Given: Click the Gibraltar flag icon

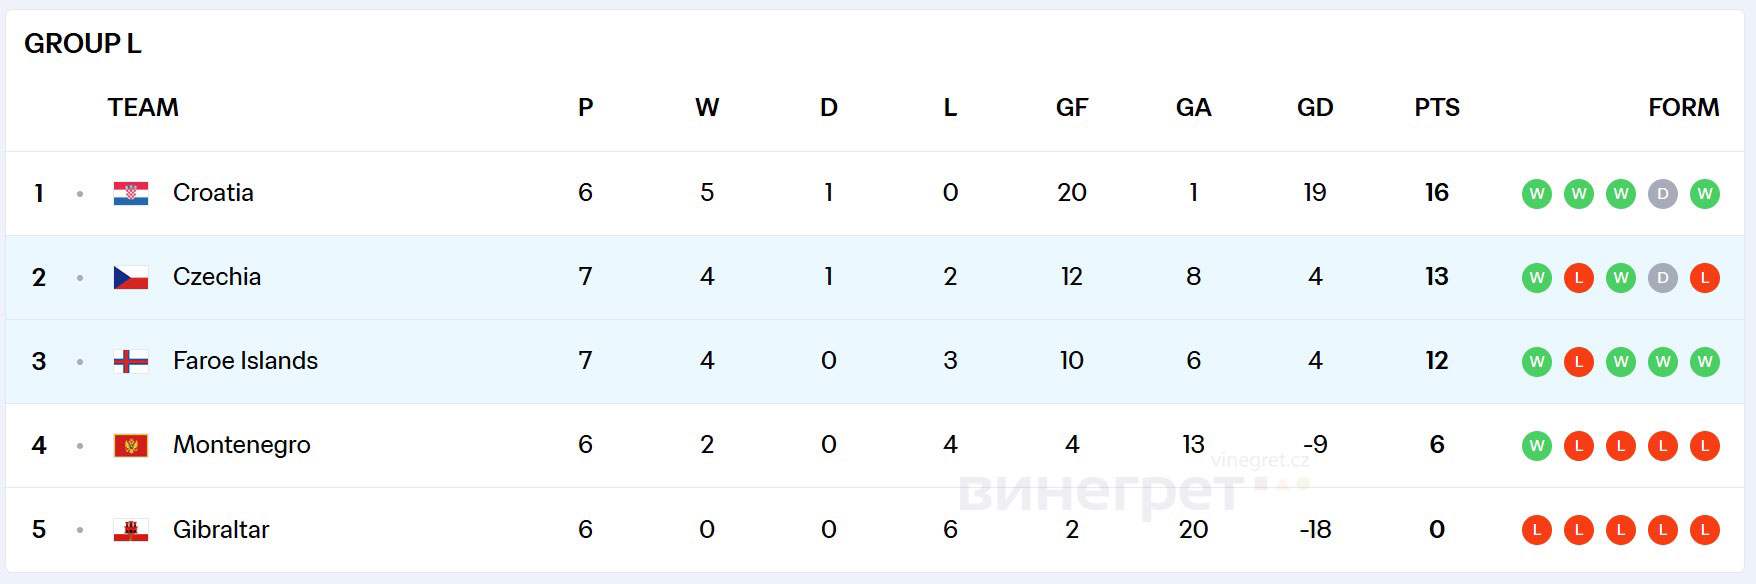Looking at the screenshot, I should [x=131, y=530].
